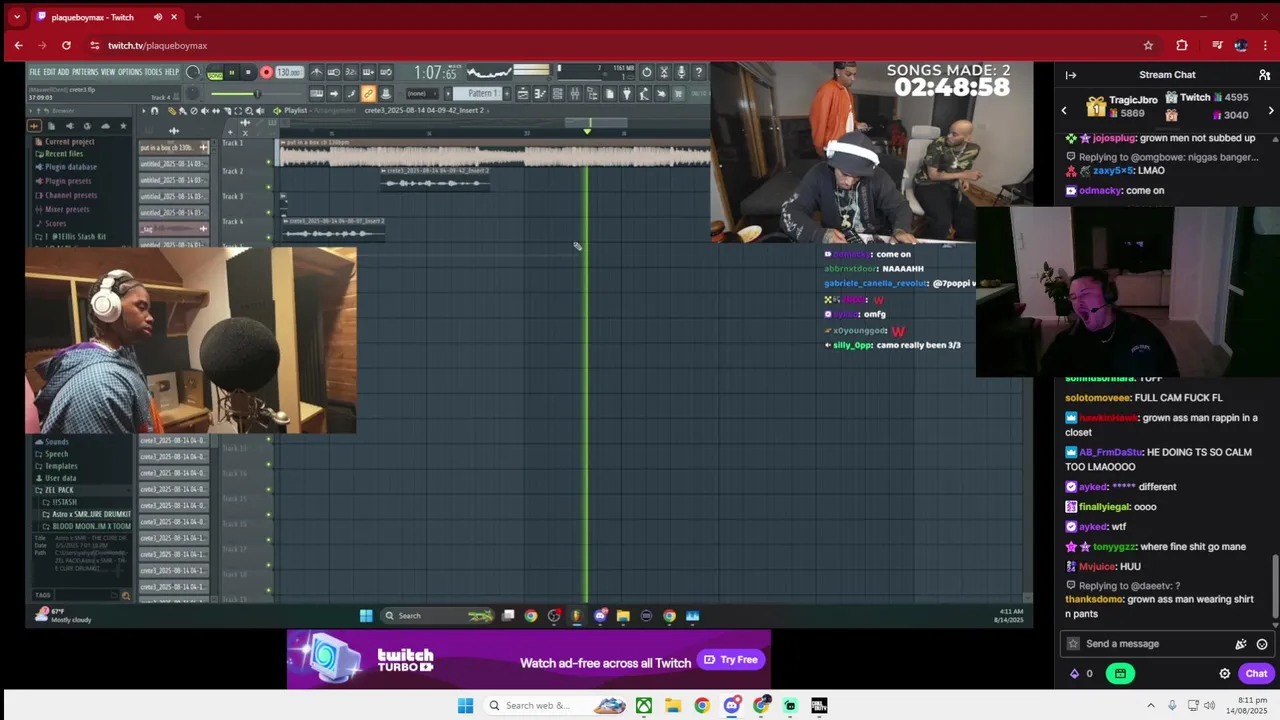Open chat settings gear
This screenshot has height=720, width=1280.
(1224, 674)
